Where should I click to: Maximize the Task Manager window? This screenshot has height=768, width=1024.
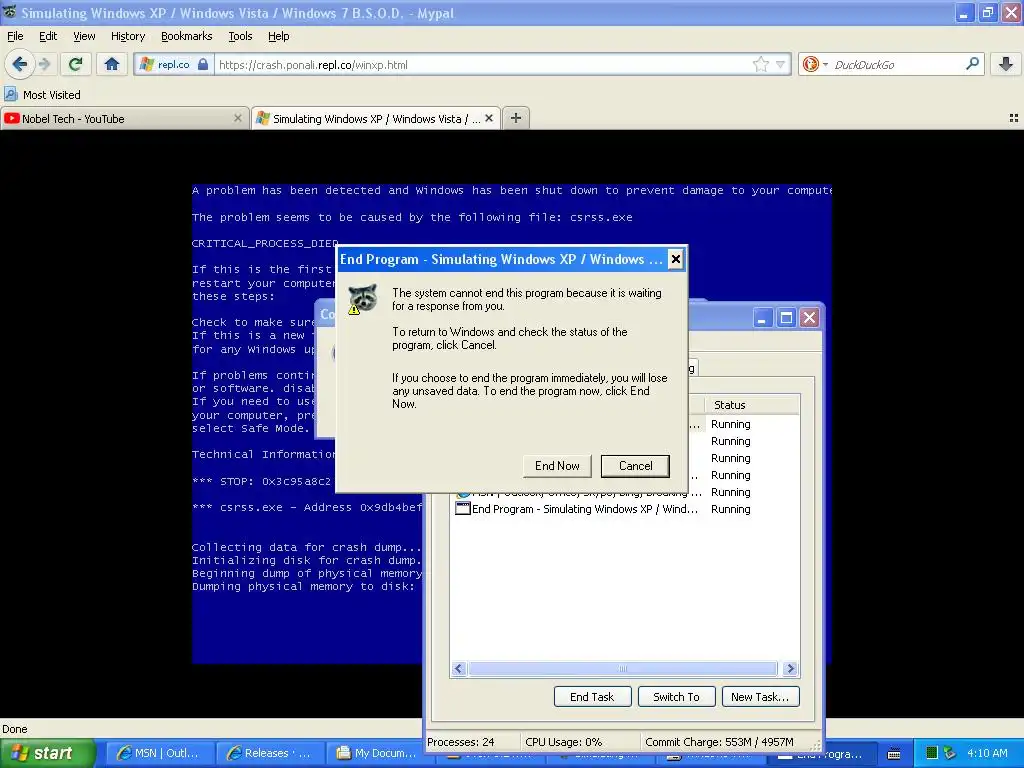[786, 318]
